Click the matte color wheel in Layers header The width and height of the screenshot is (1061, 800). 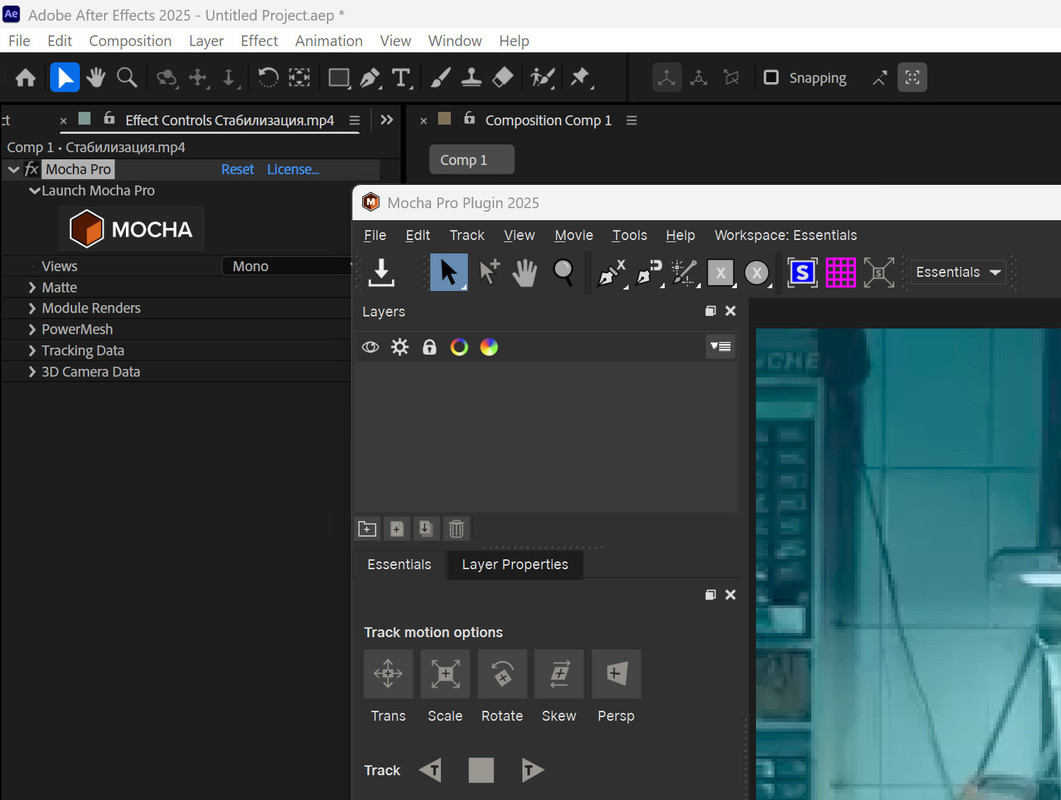coord(489,347)
